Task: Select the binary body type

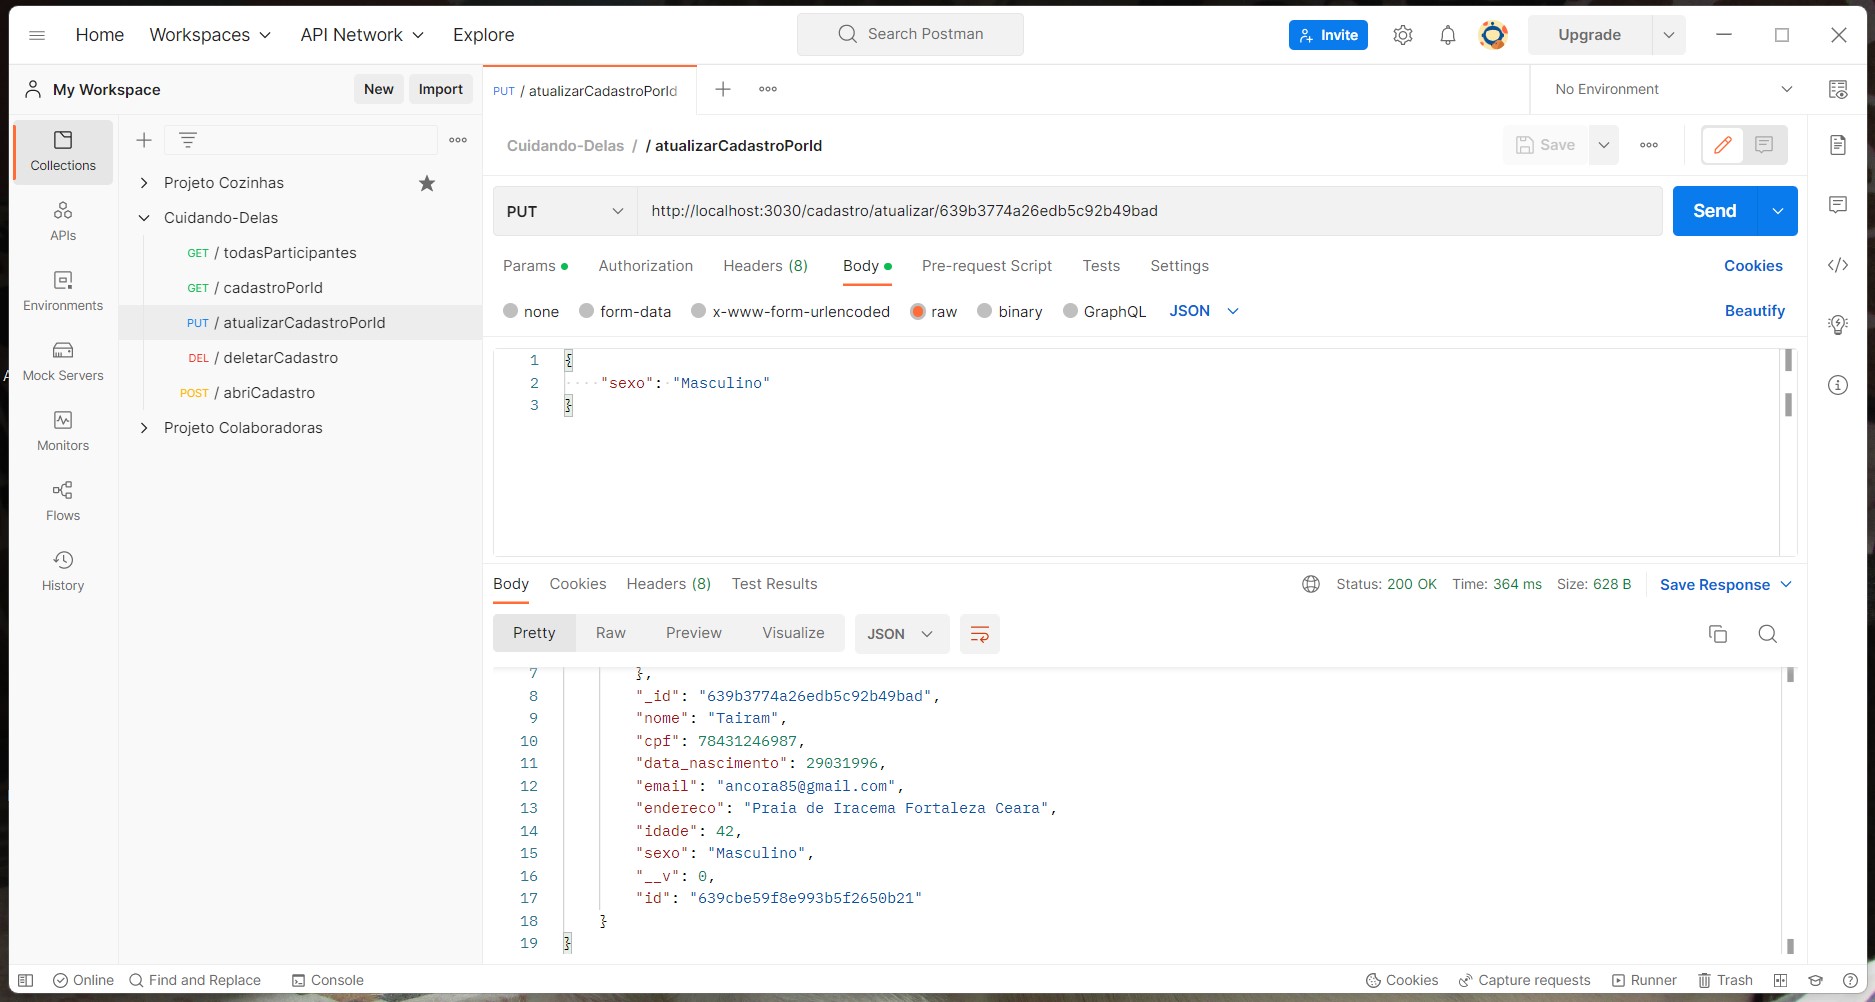Action: pyautogui.click(x=1010, y=311)
